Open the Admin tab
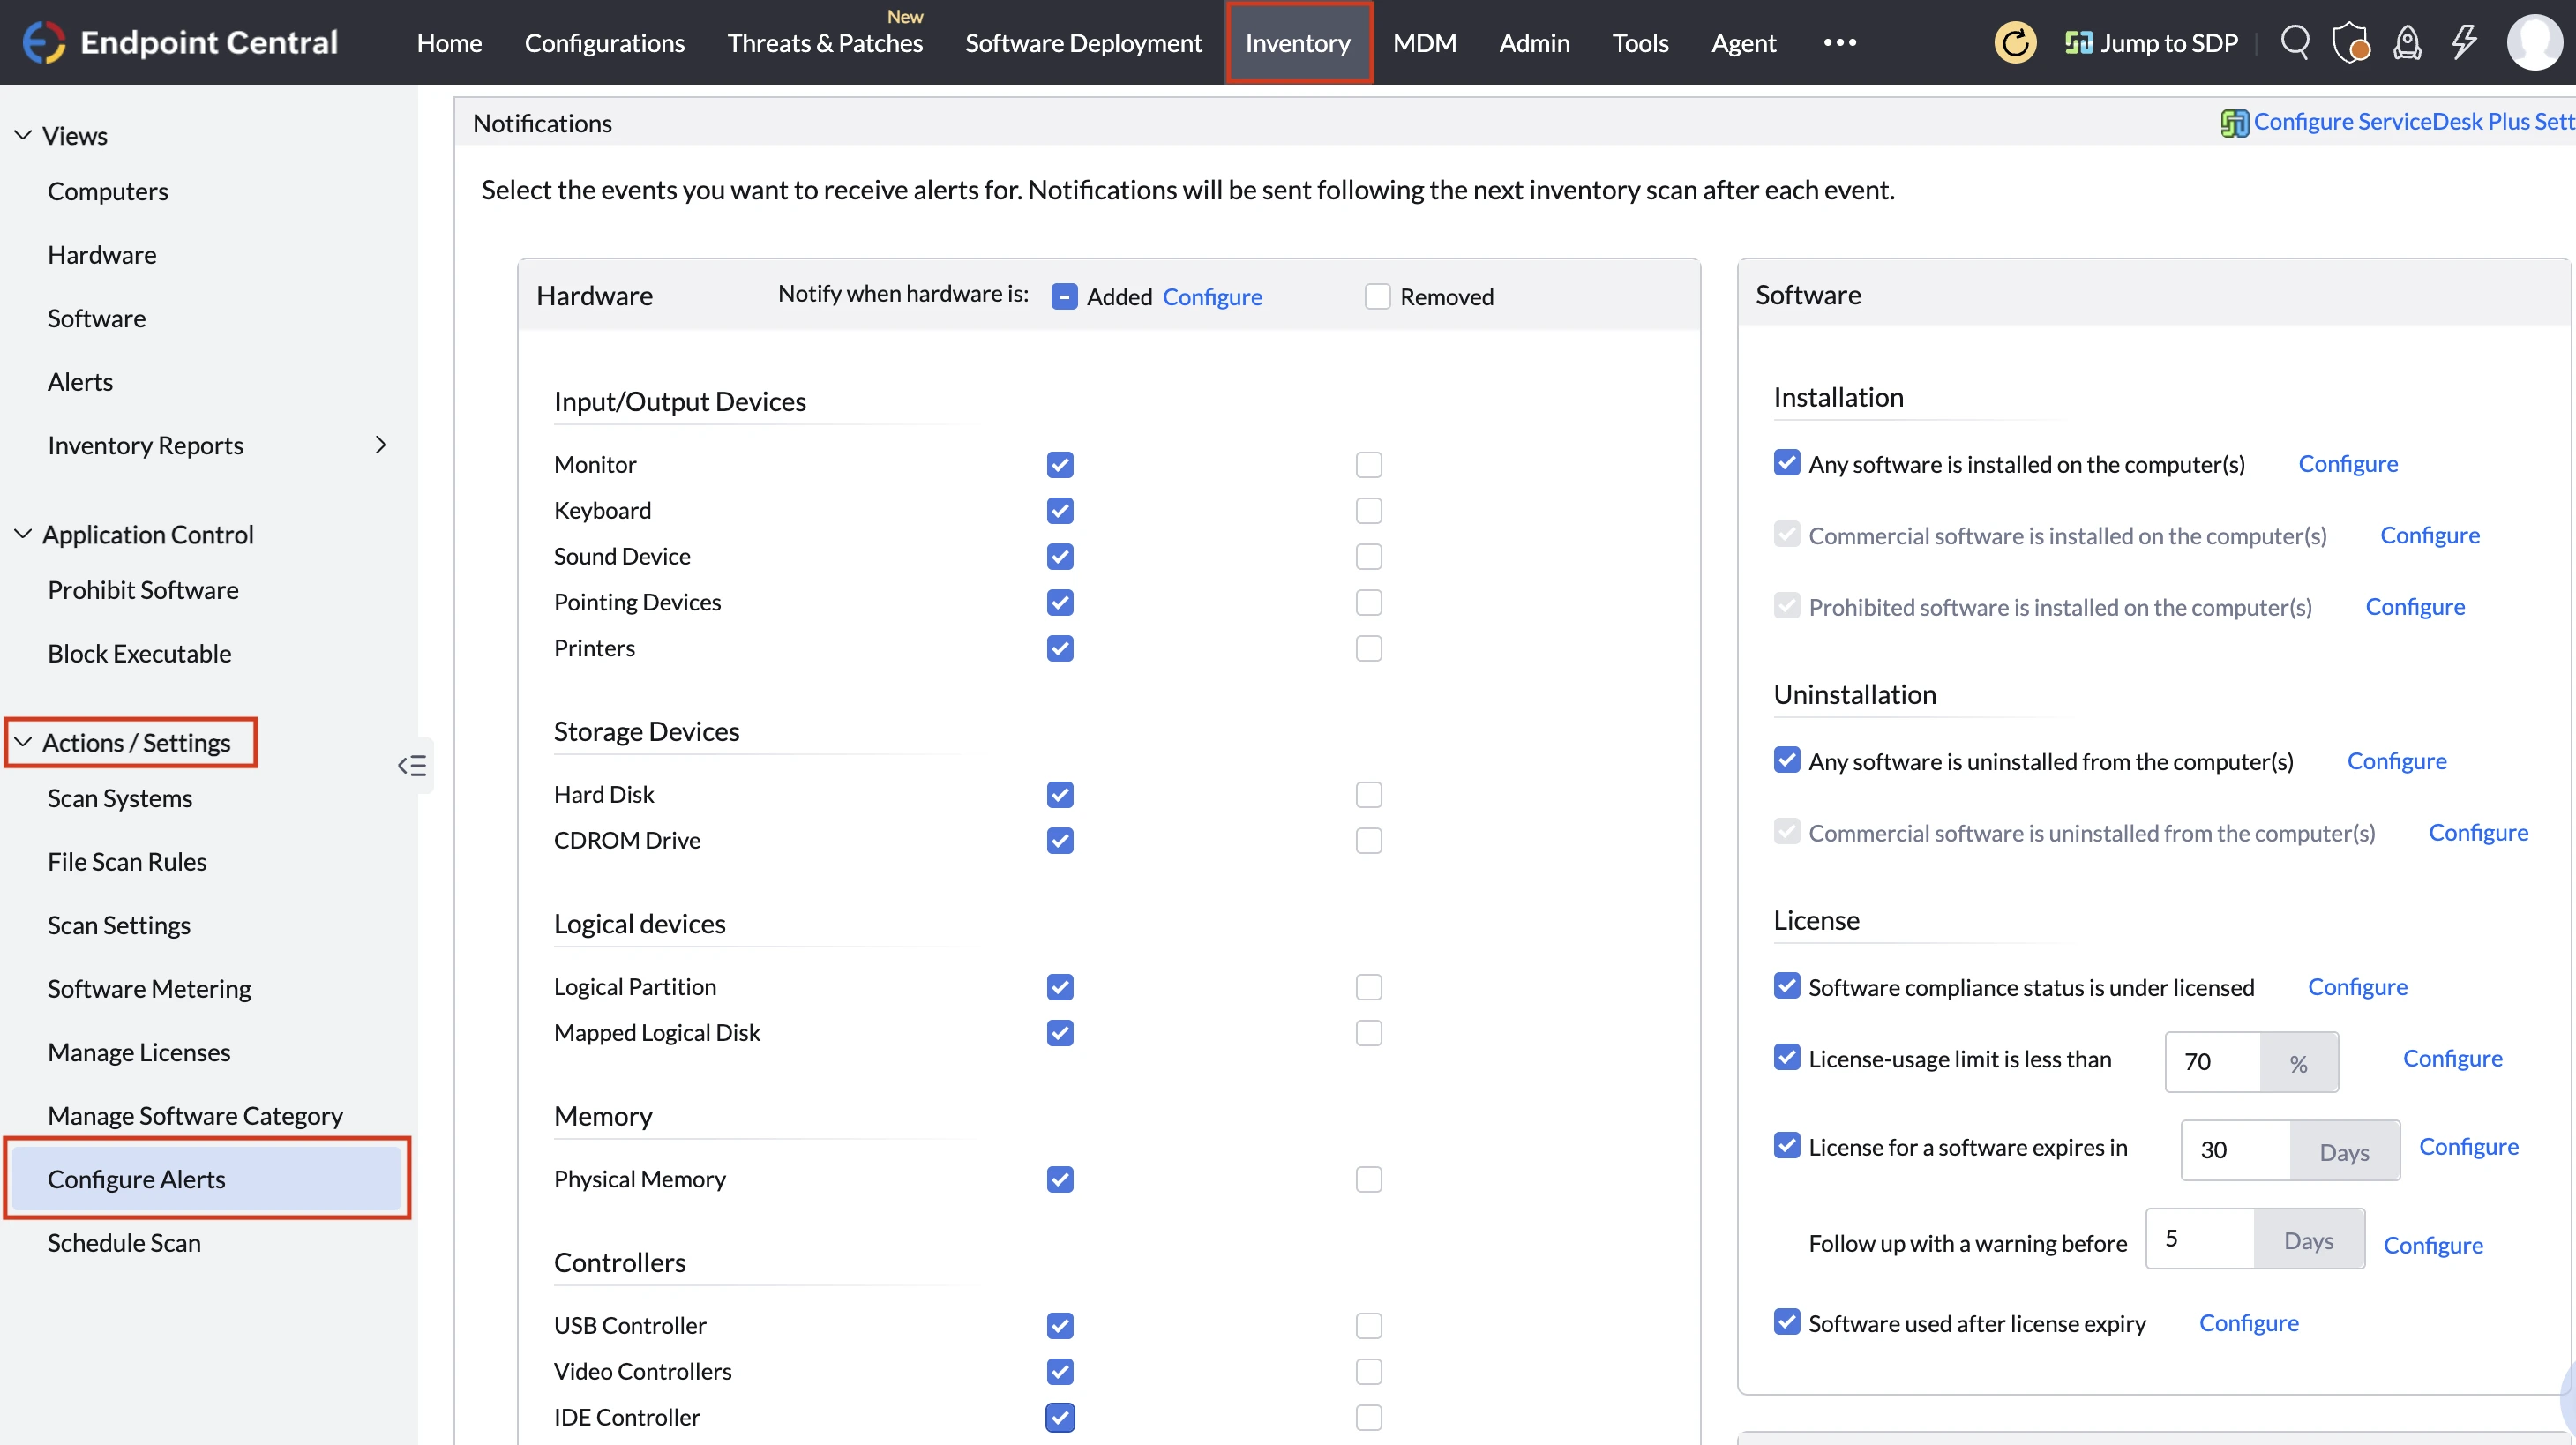This screenshot has height=1445, width=2576. click(x=1534, y=43)
